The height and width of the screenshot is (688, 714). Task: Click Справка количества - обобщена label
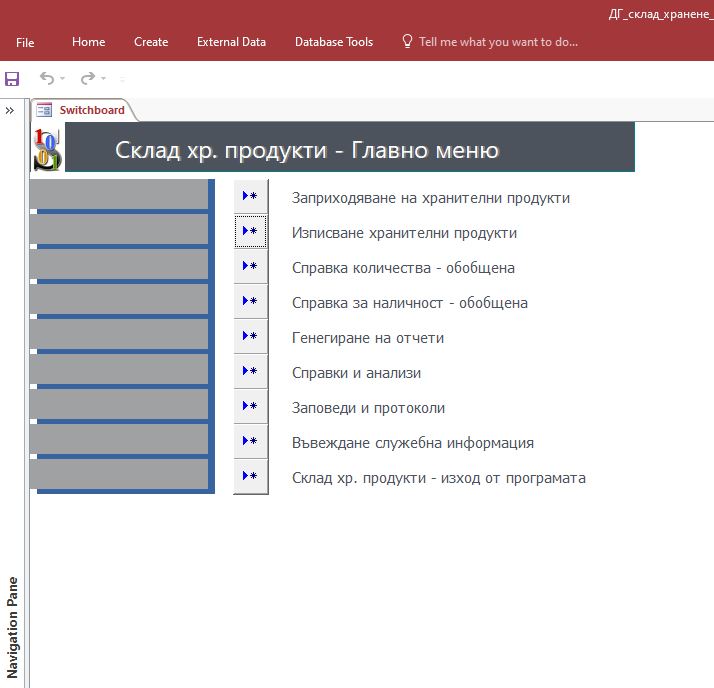pos(403,268)
